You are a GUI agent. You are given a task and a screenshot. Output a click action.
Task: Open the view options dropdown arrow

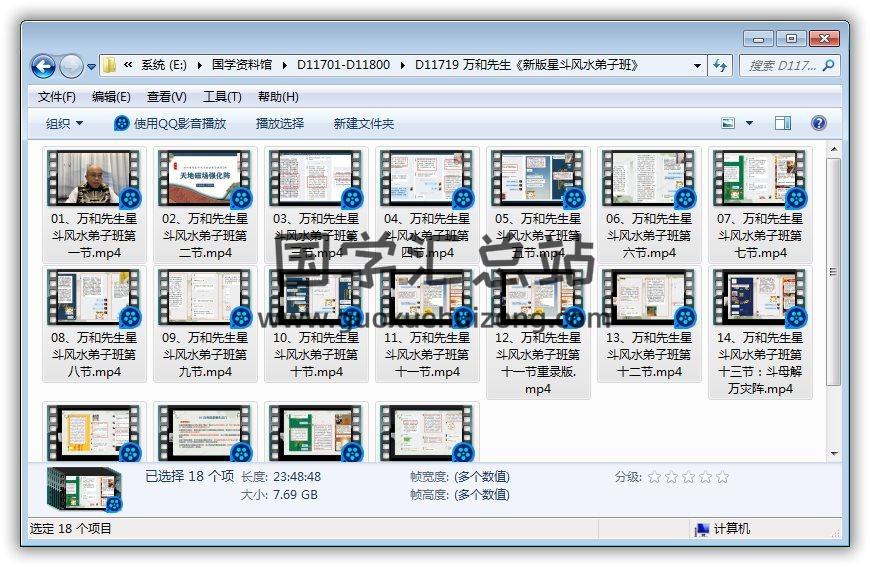[749, 123]
